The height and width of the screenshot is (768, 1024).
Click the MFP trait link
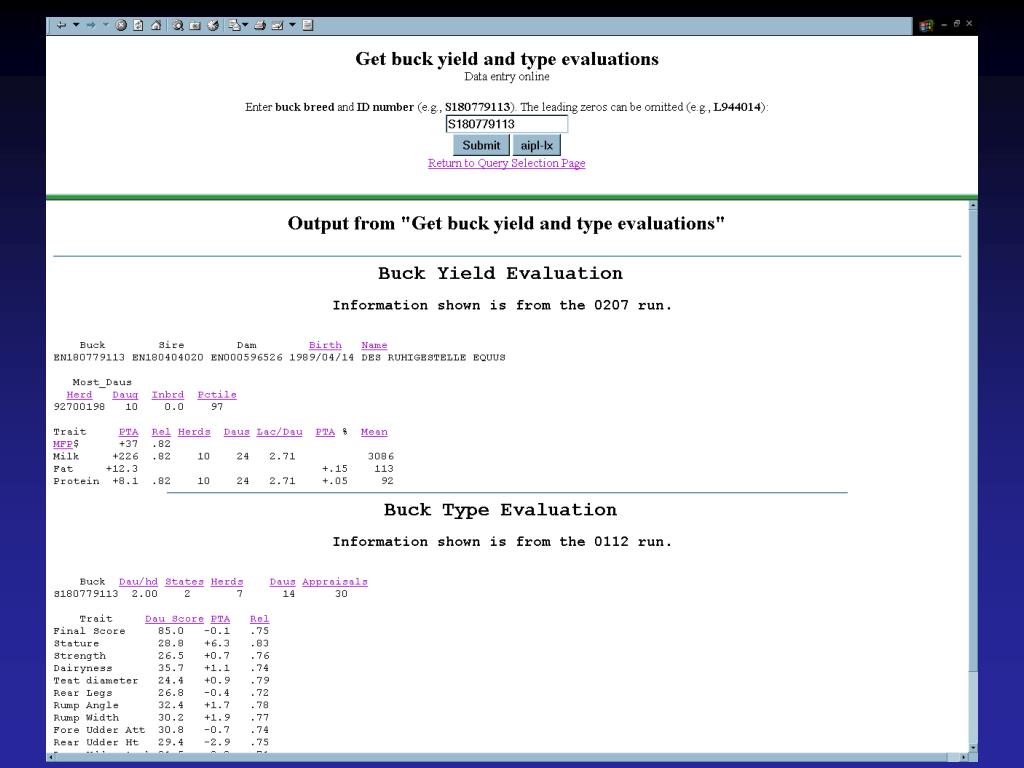(x=63, y=444)
